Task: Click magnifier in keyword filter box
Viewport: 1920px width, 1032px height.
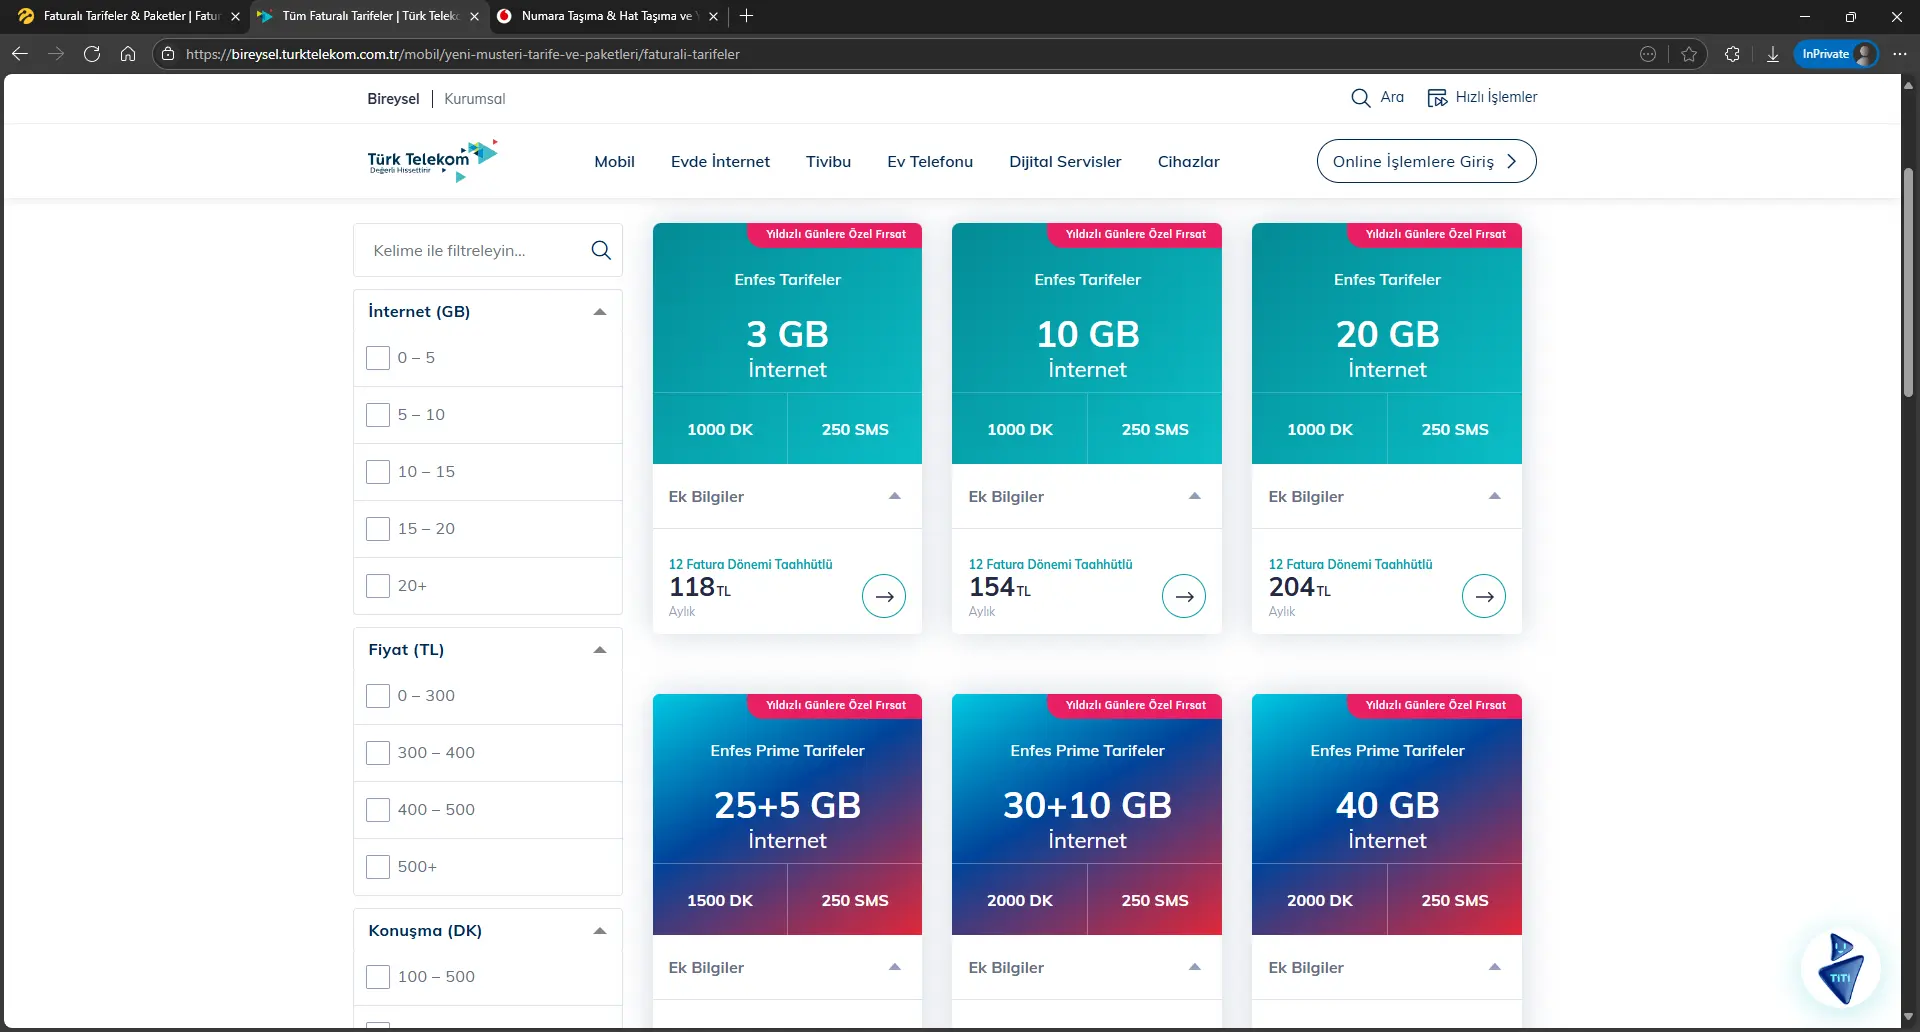Action: coord(601,250)
